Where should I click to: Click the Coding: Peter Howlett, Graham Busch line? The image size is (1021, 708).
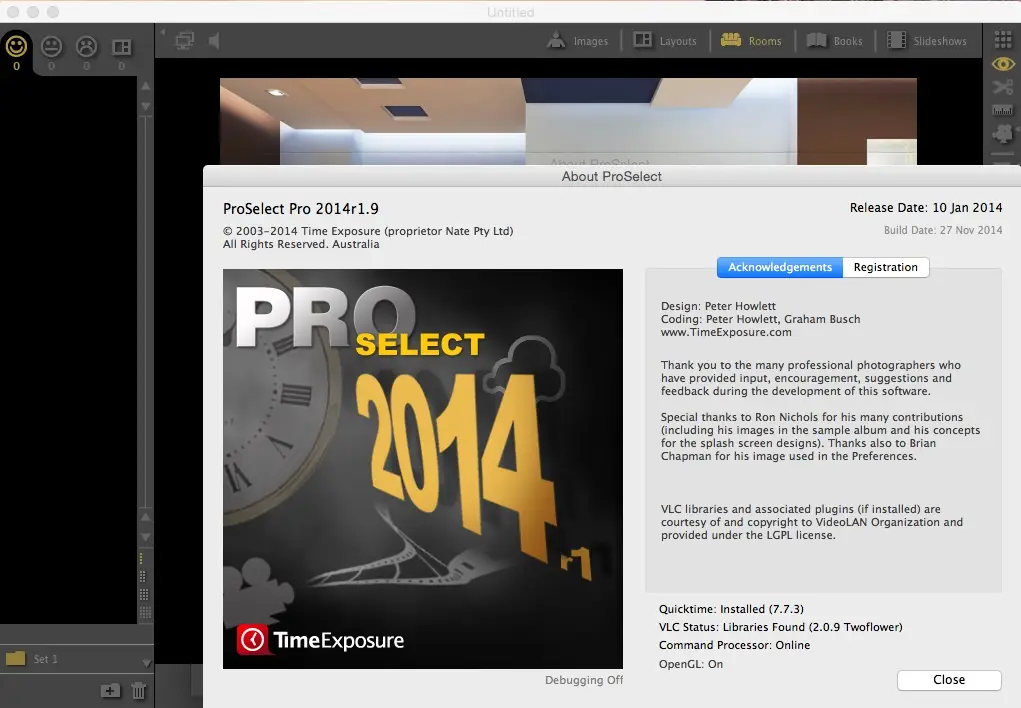[761, 319]
